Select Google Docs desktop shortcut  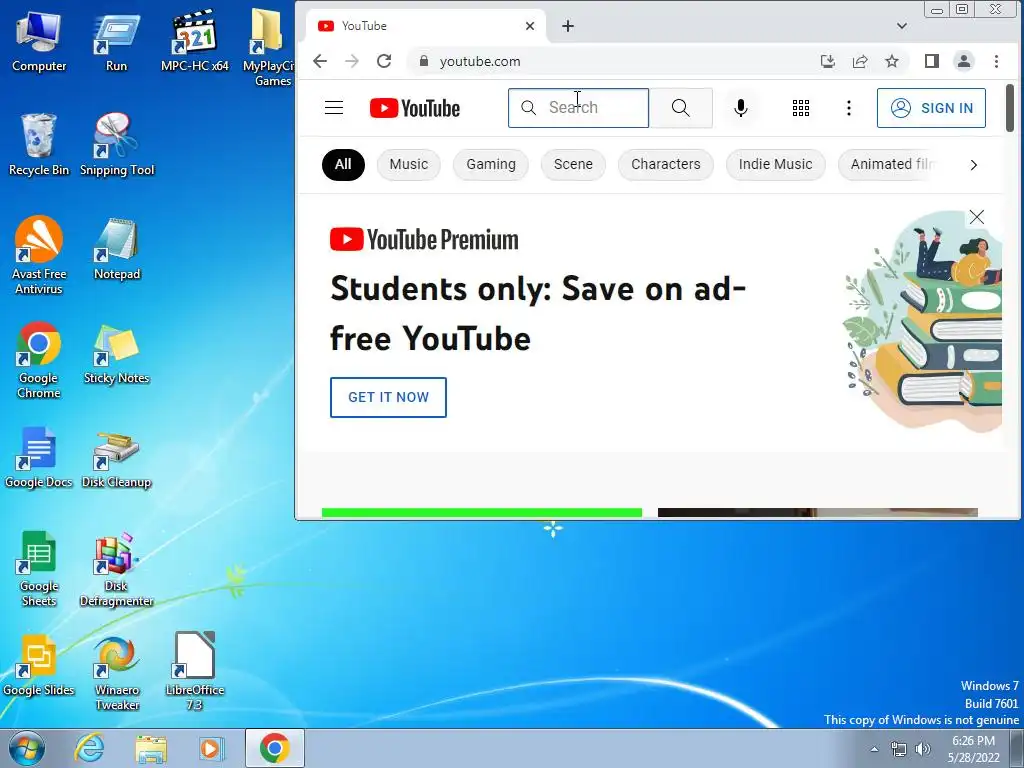tap(39, 457)
